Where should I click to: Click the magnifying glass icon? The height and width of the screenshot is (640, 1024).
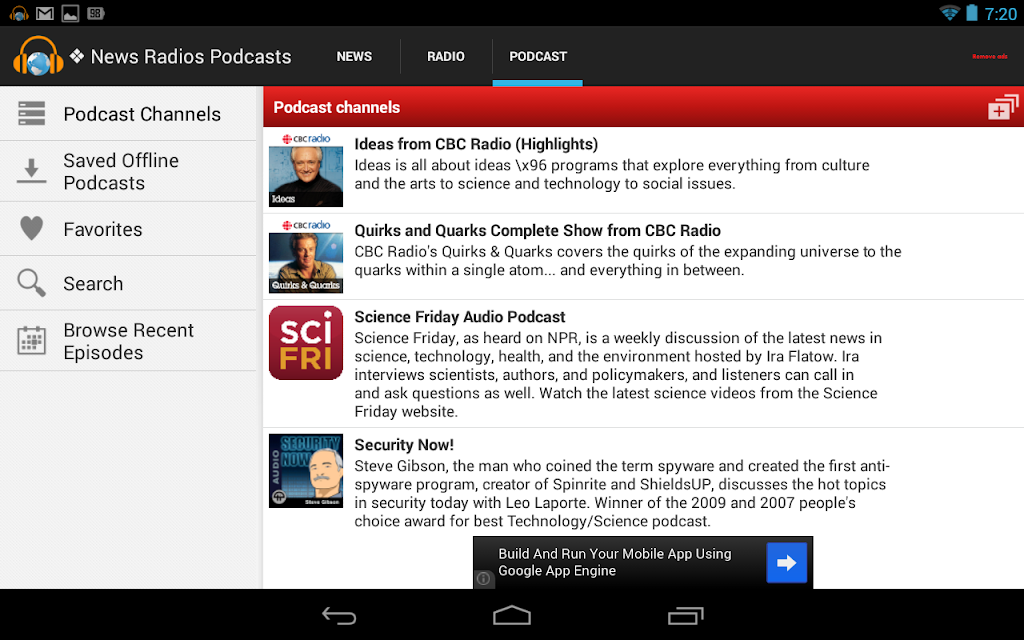31,283
